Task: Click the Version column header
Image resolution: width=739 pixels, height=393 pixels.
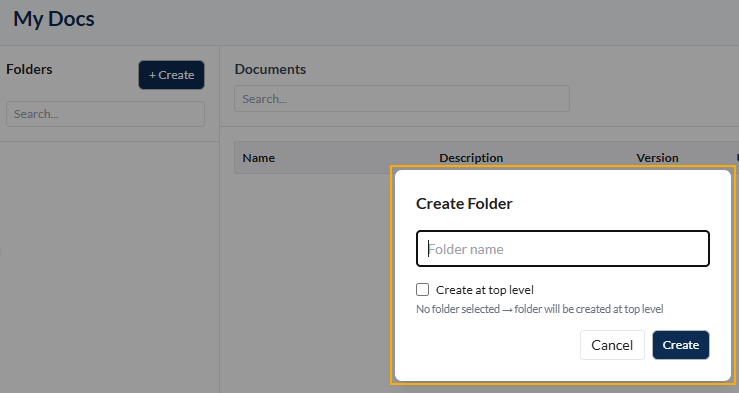Action: coord(657,158)
